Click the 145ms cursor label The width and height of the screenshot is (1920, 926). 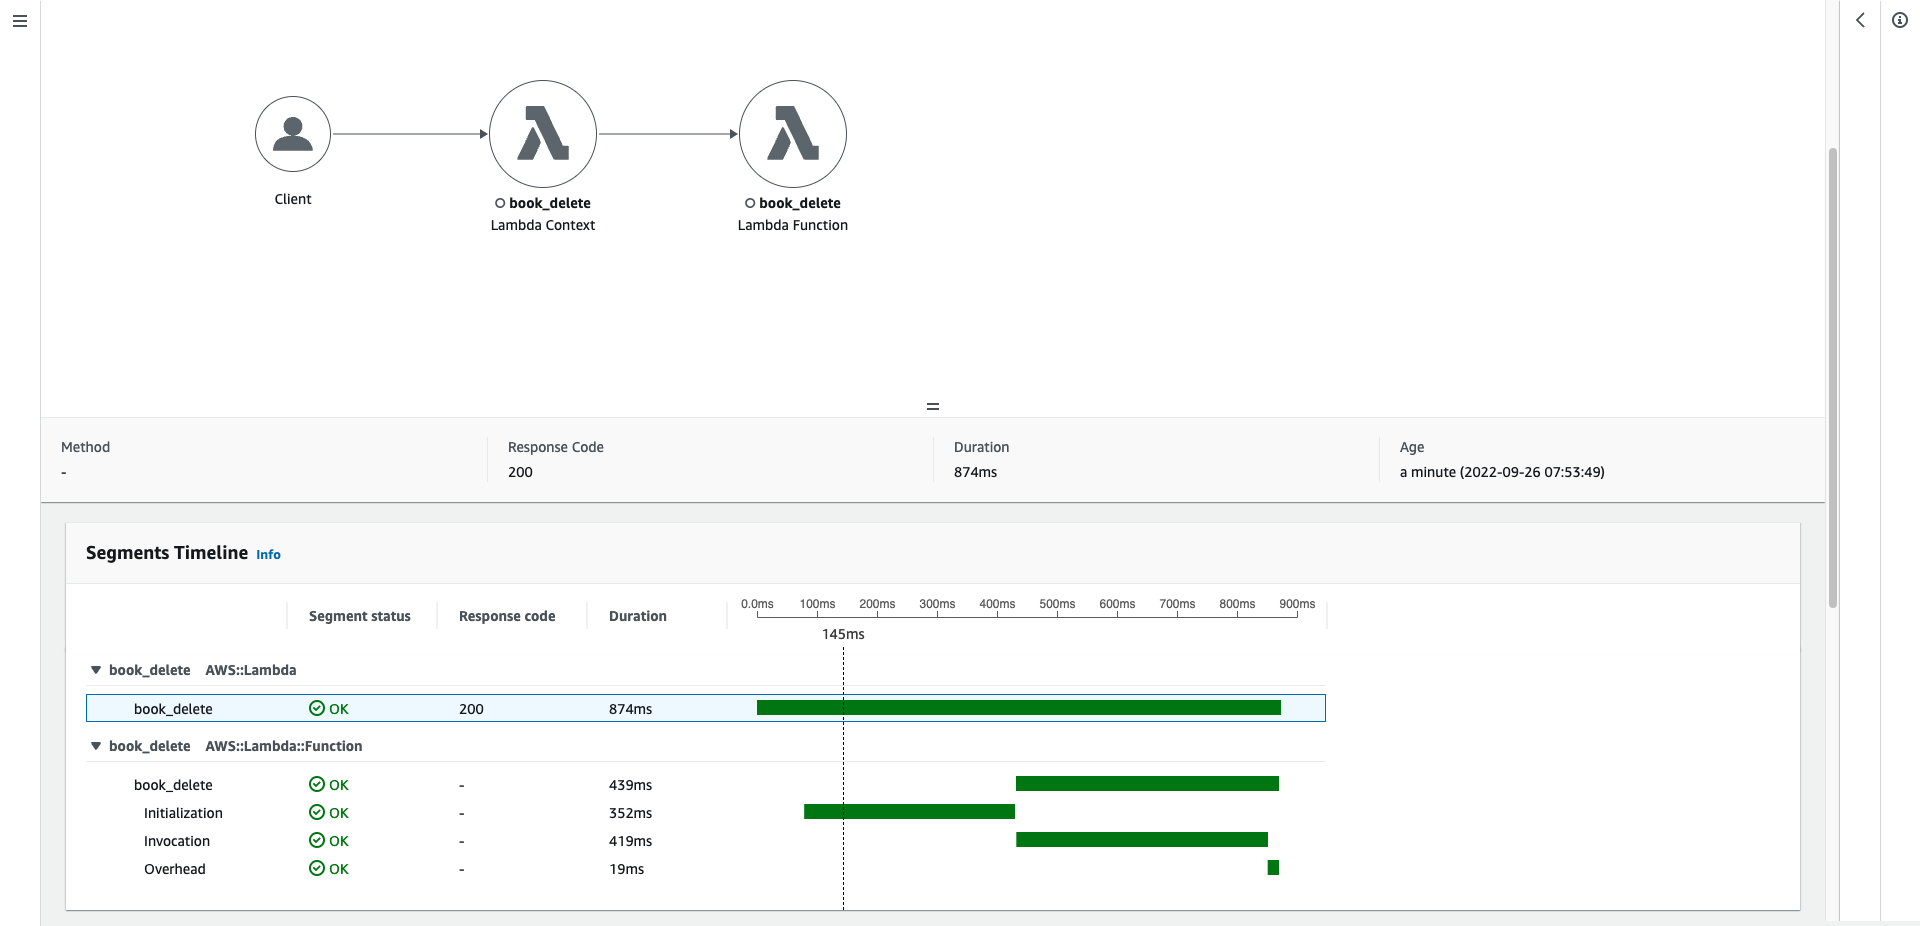(843, 634)
